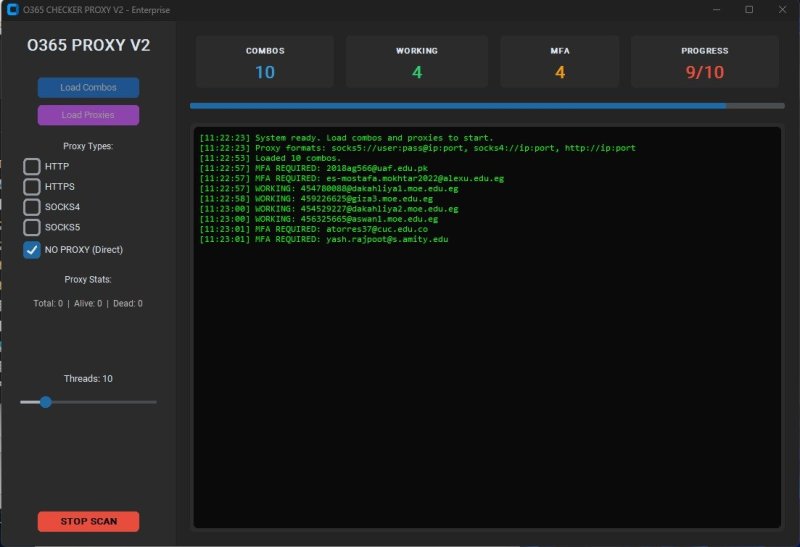This screenshot has width=800, height=547.
Task: Click the Load Proxies button
Action: (x=88, y=115)
